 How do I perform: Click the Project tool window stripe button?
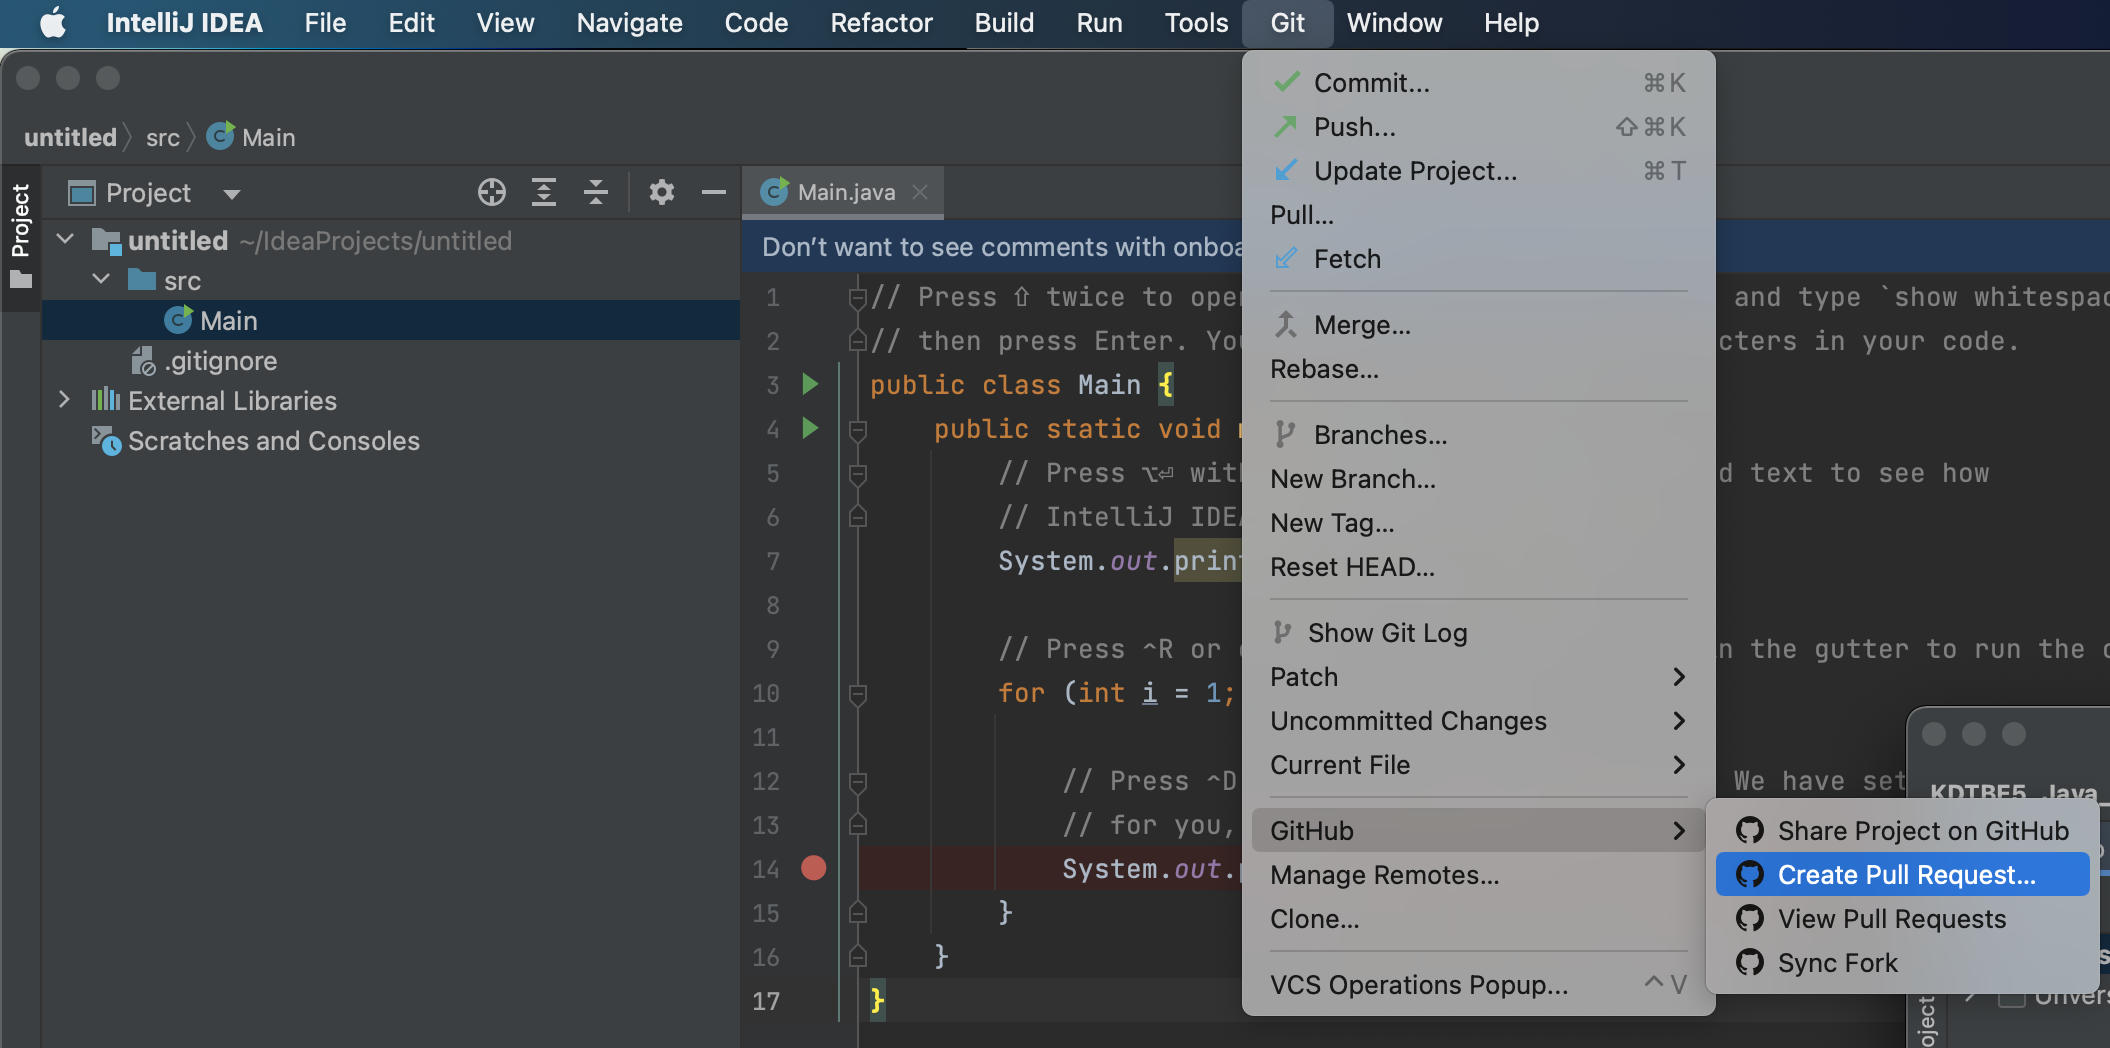(21, 240)
